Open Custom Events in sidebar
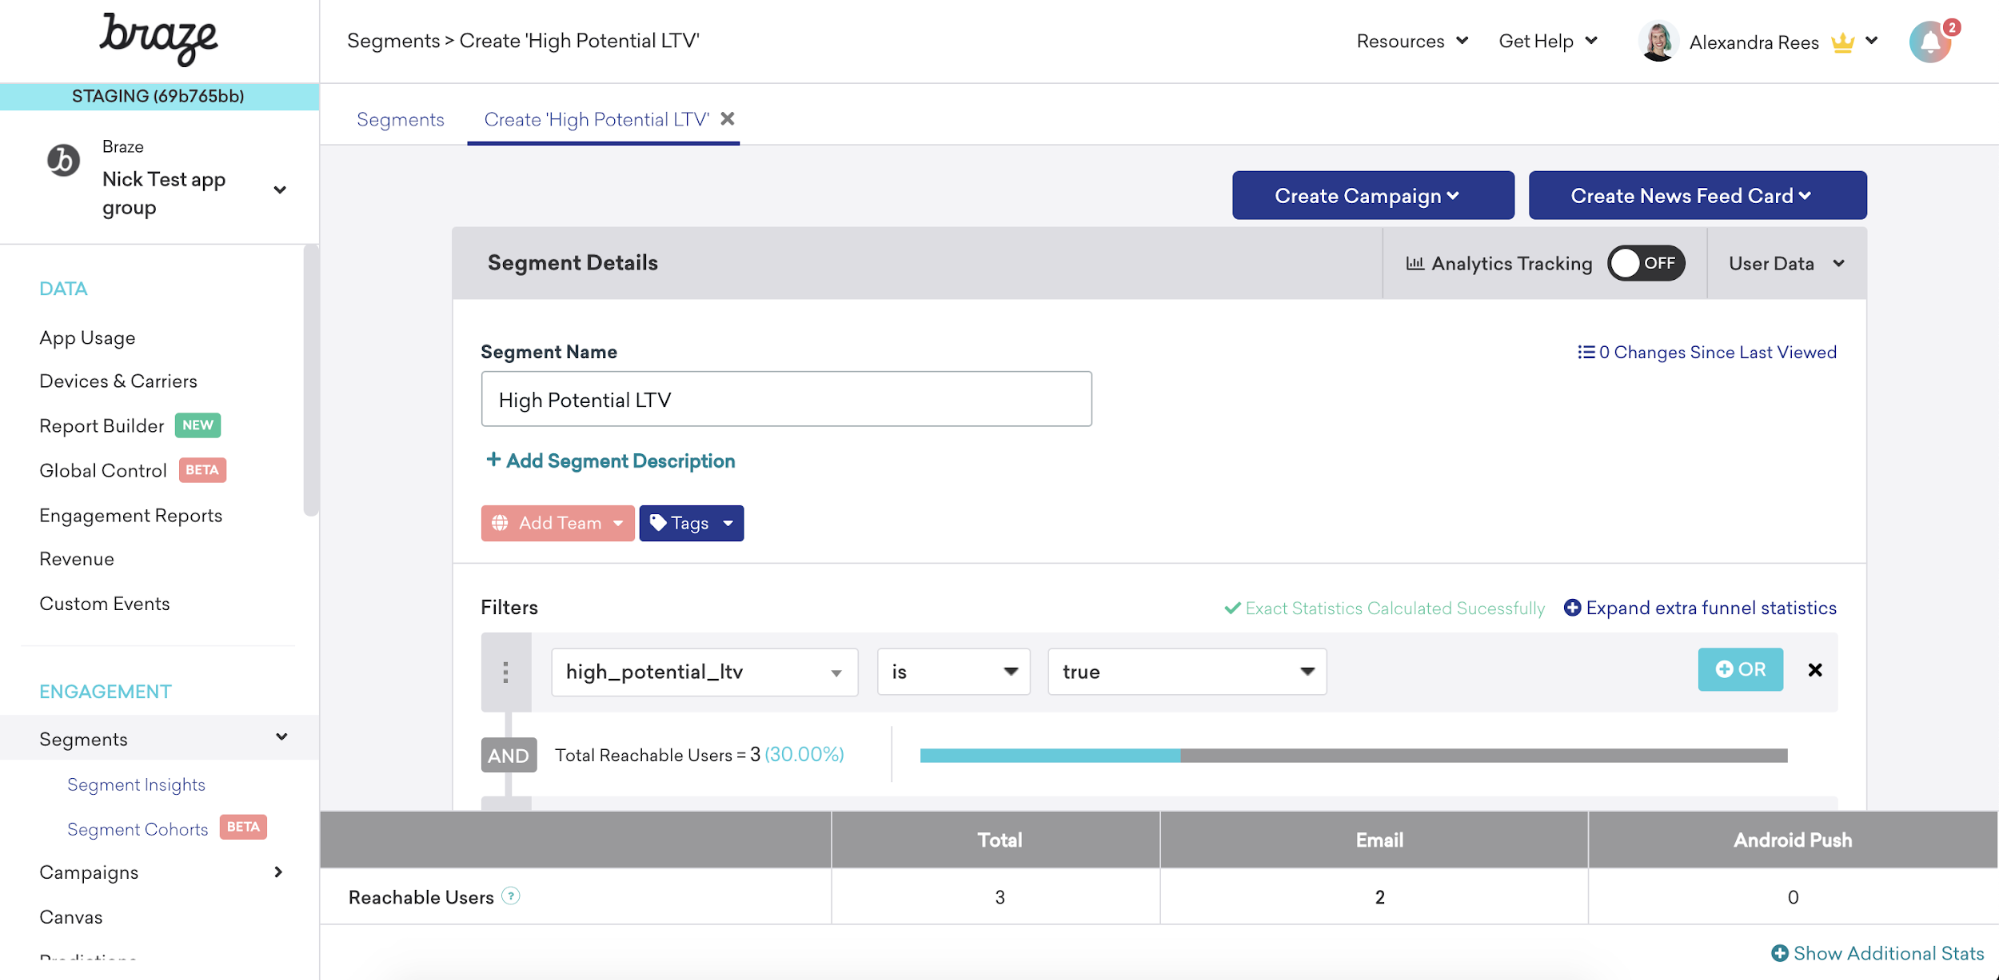1999x980 pixels. click(105, 604)
